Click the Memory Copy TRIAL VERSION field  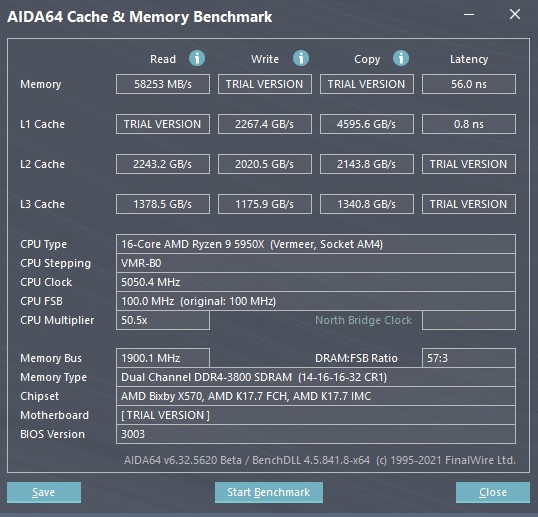point(367,84)
